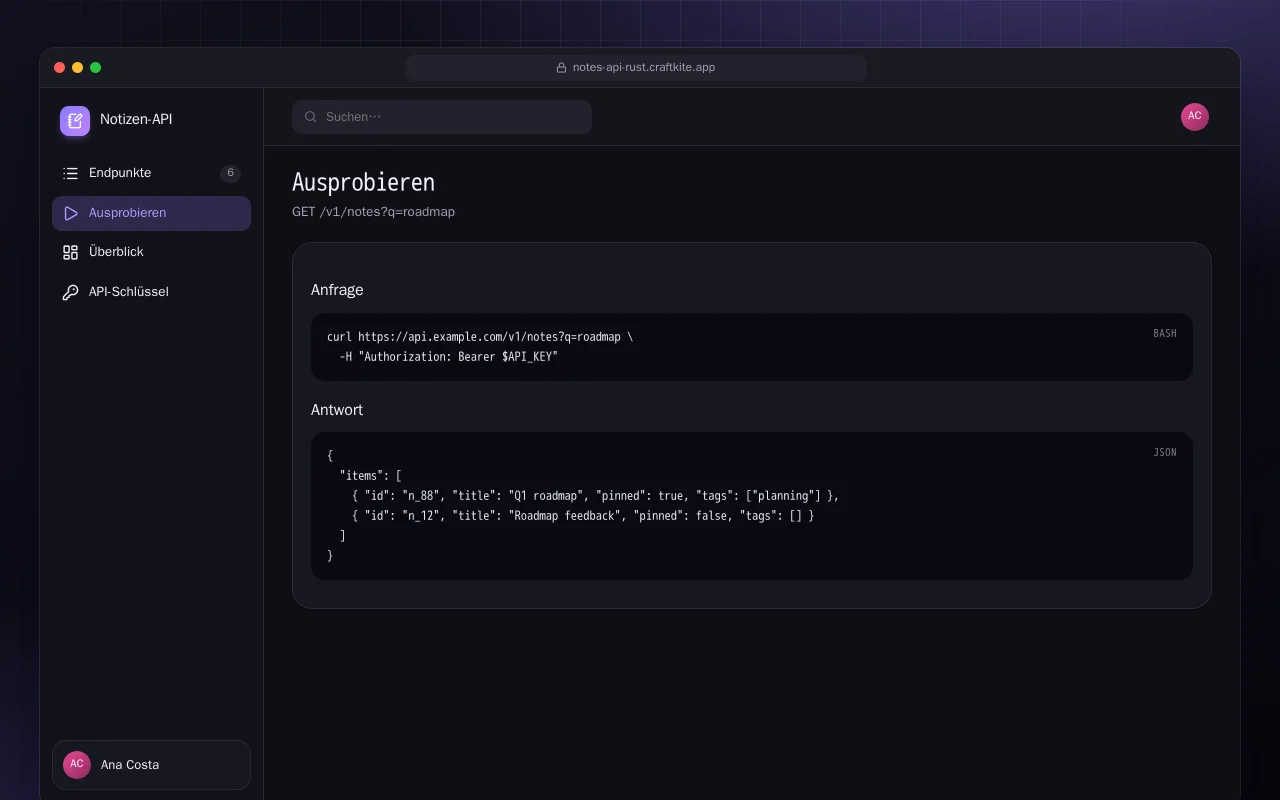Click the Anfrage heading
Viewport: 1280px width, 800px height.
[x=337, y=290]
